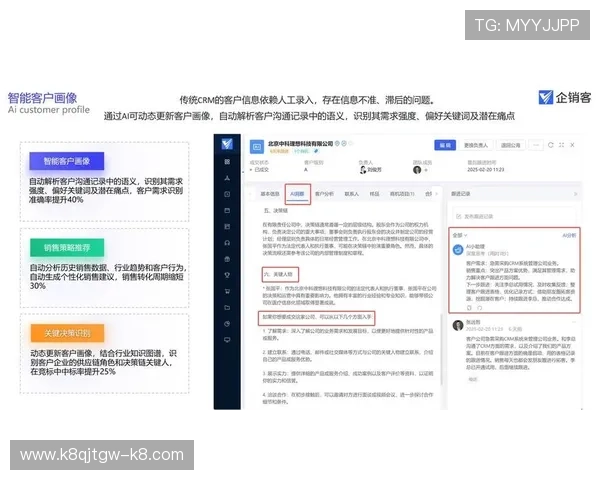Open the monitor icon at the sidebar bottom
Image resolution: width=600 pixels, height=480 pixels.
point(227,340)
